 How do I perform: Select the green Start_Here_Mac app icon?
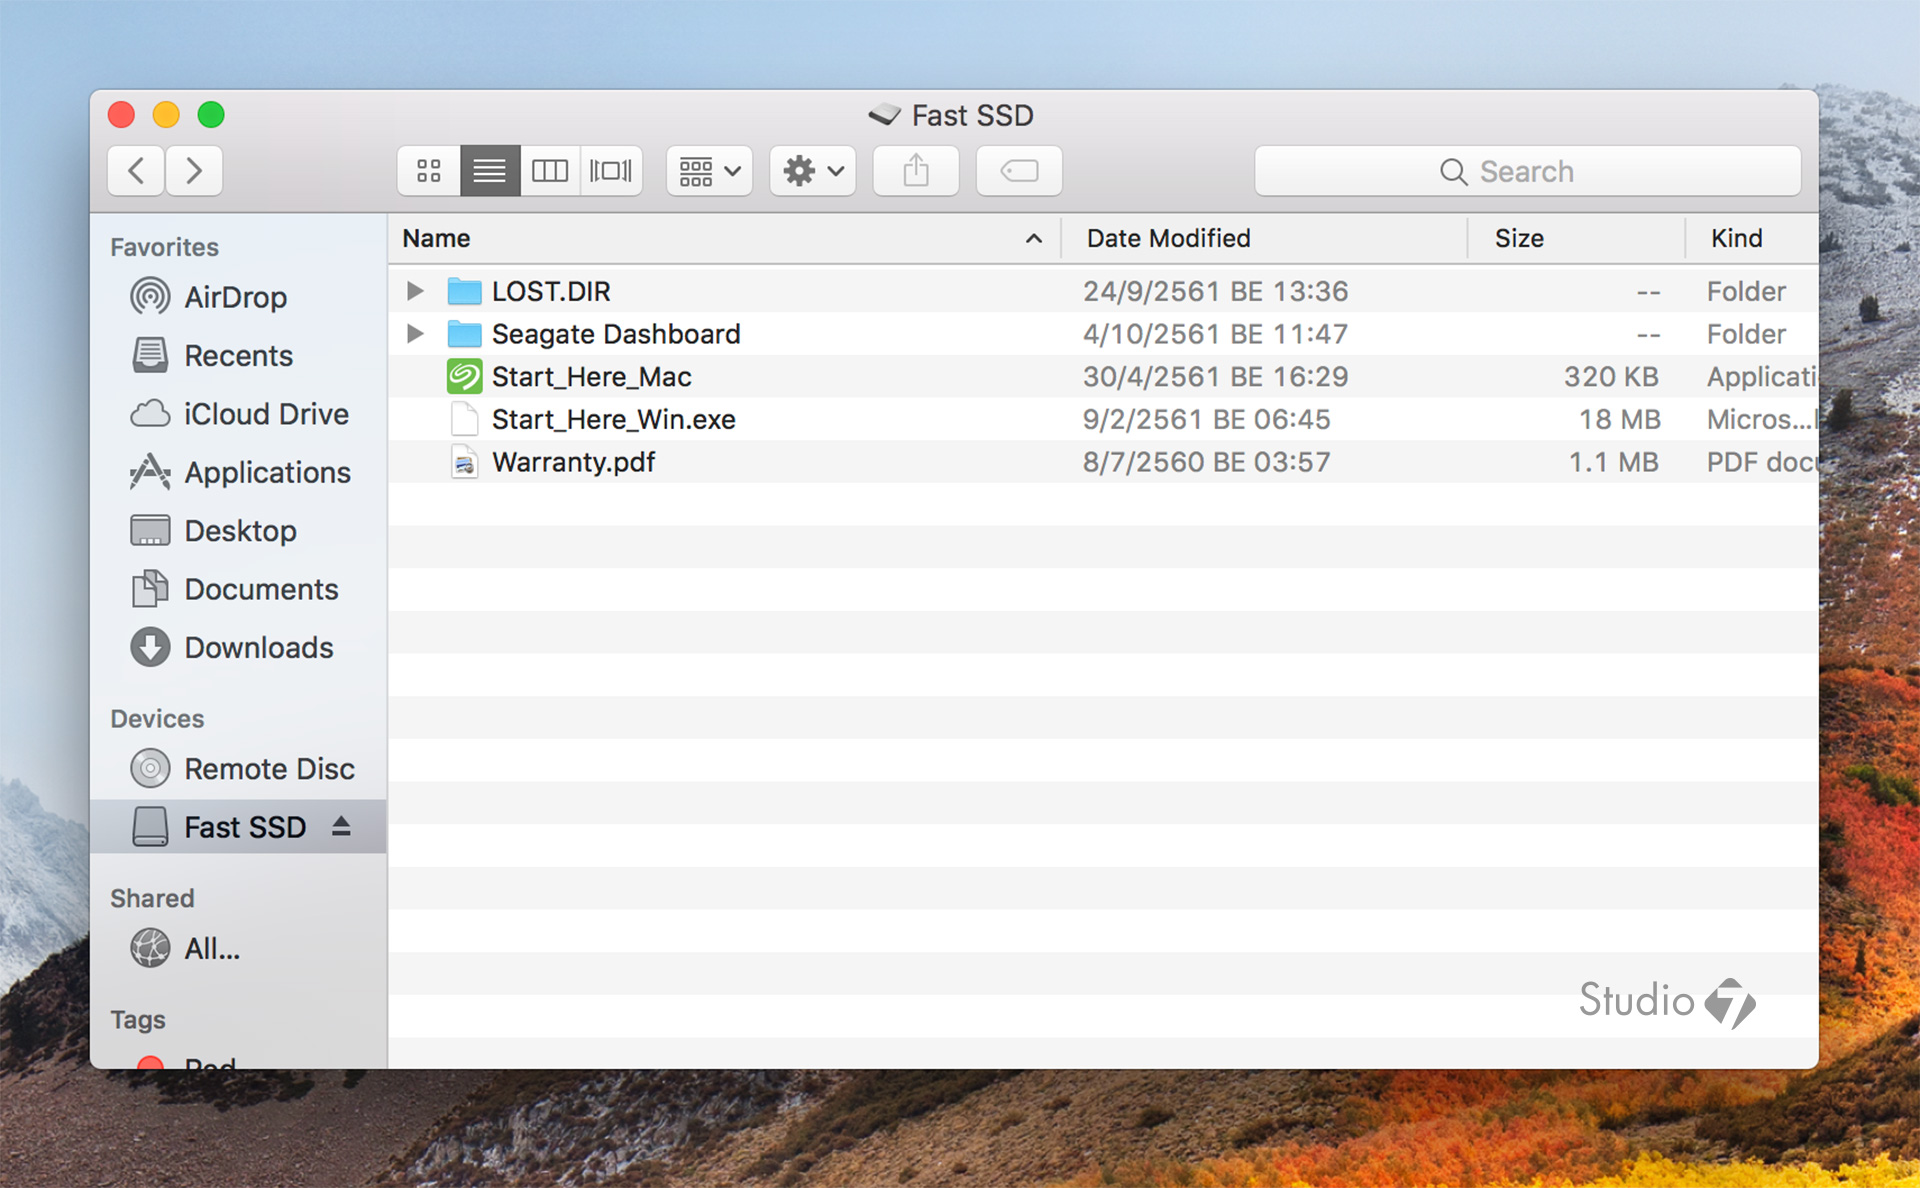click(x=464, y=377)
